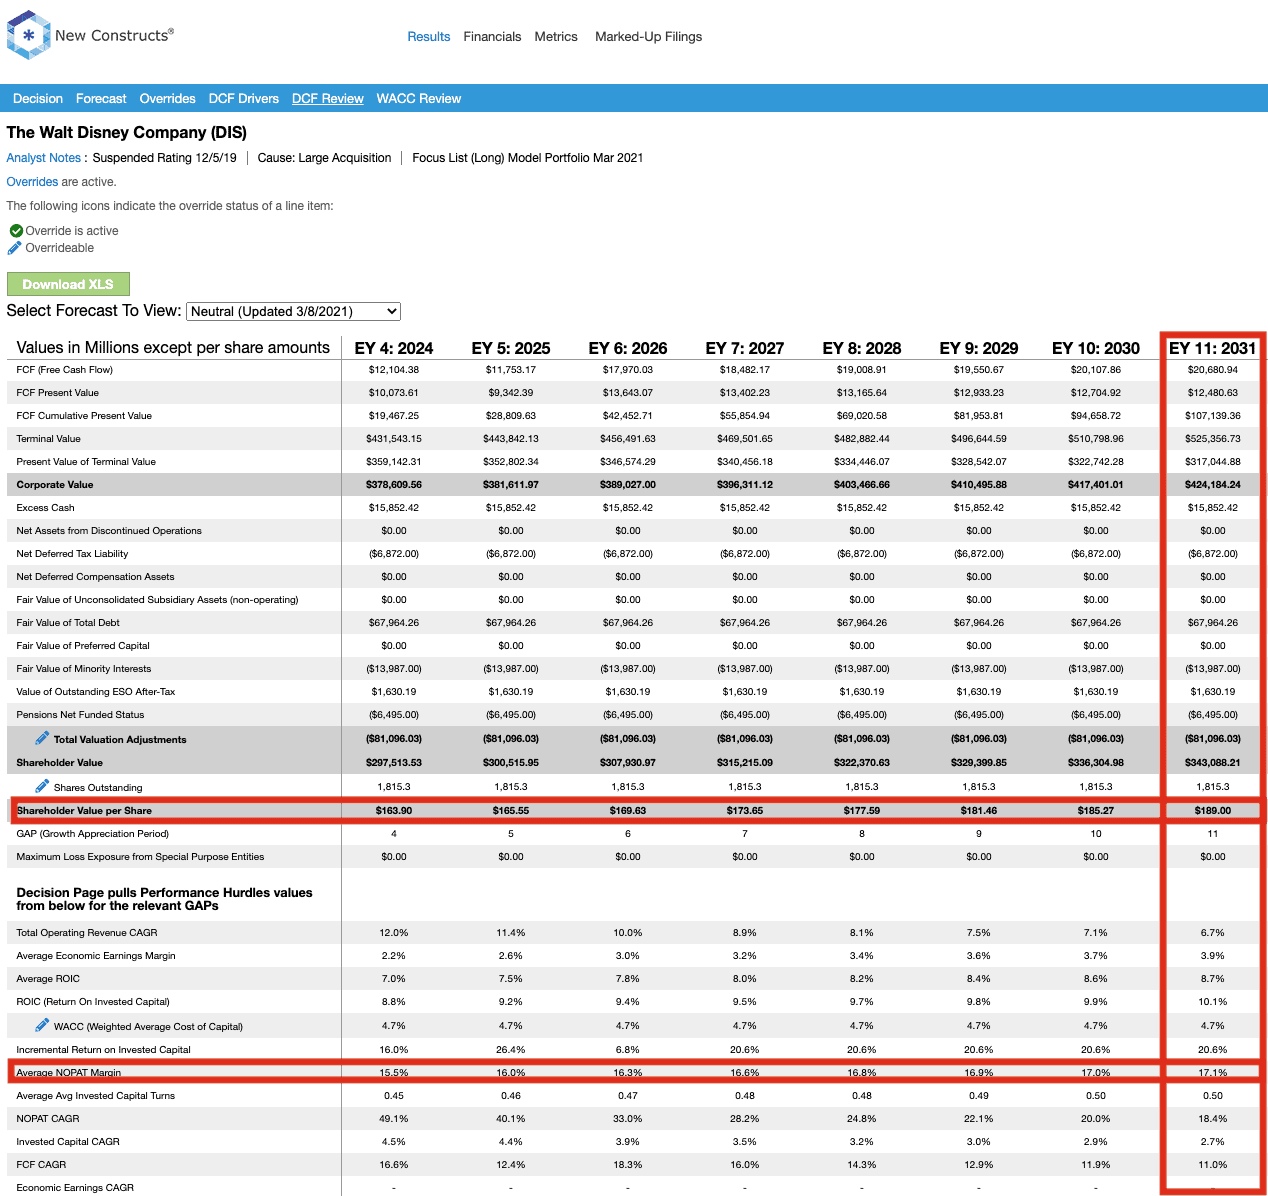
Task: Click The Walt Disney Company (DIS) heading
Action: [x=126, y=132]
